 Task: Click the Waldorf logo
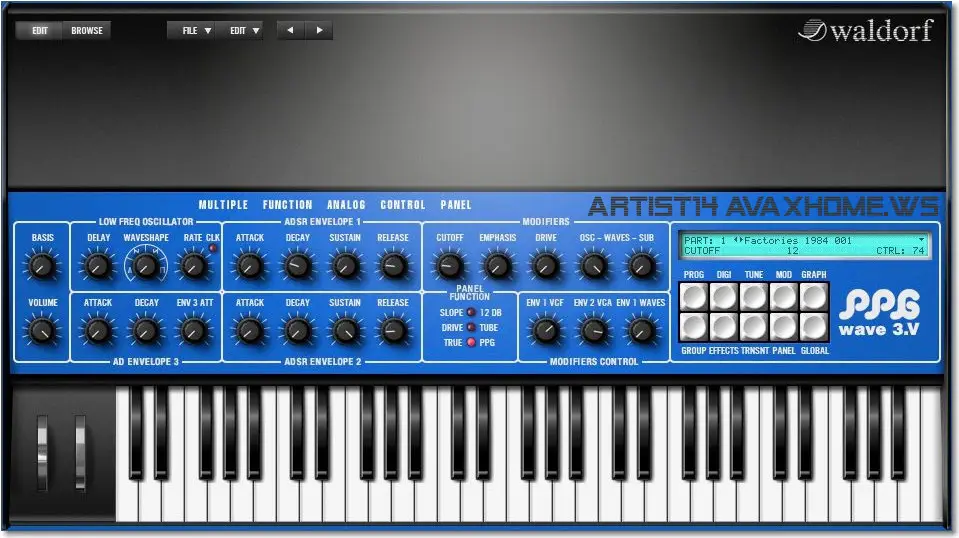(866, 31)
